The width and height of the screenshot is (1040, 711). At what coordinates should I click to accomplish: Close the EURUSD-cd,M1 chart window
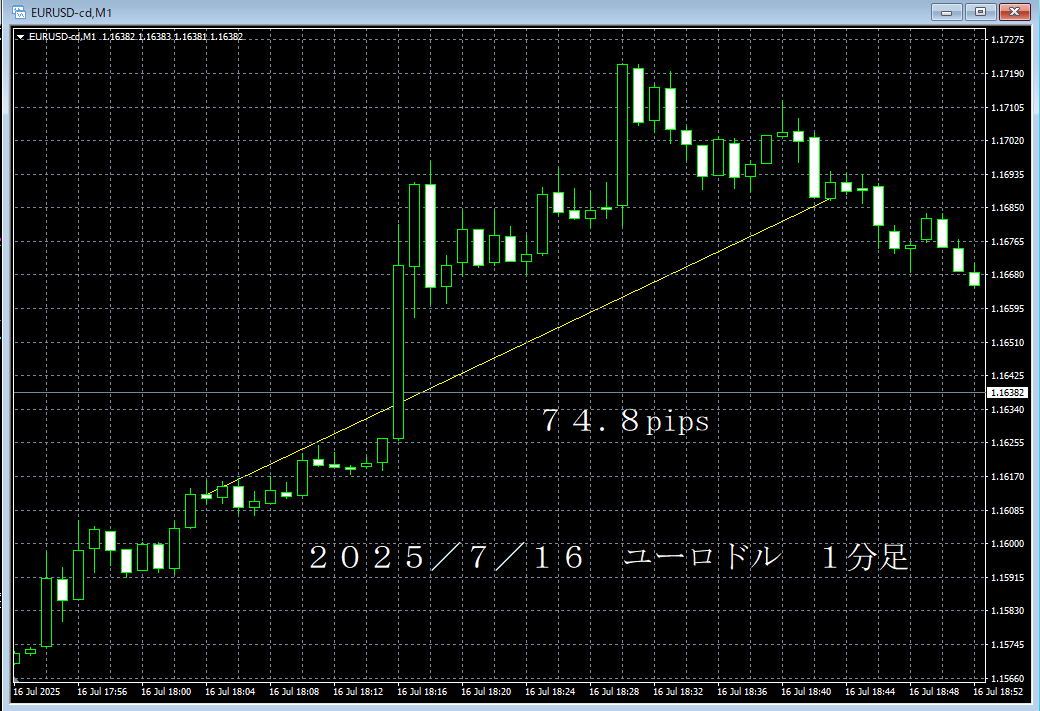[1014, 12]
